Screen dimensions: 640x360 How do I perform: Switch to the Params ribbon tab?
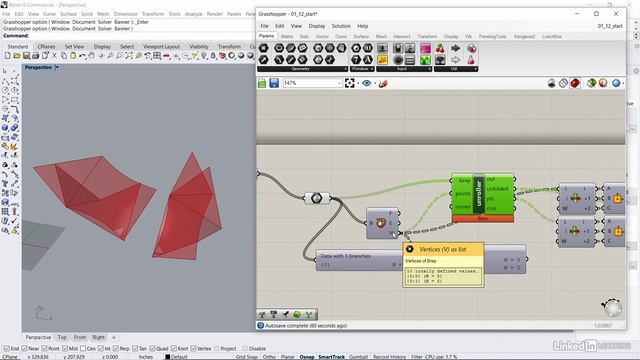coord(267,36)
